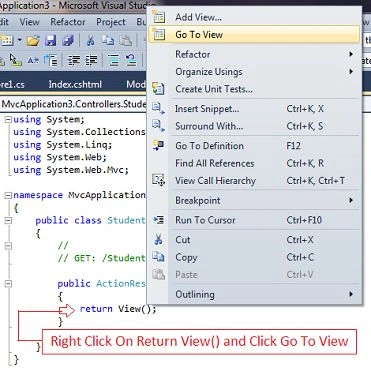This screenshot has width=371, height=375.
Task: Click the Save floppy disk icon
Action: [51, 41]
